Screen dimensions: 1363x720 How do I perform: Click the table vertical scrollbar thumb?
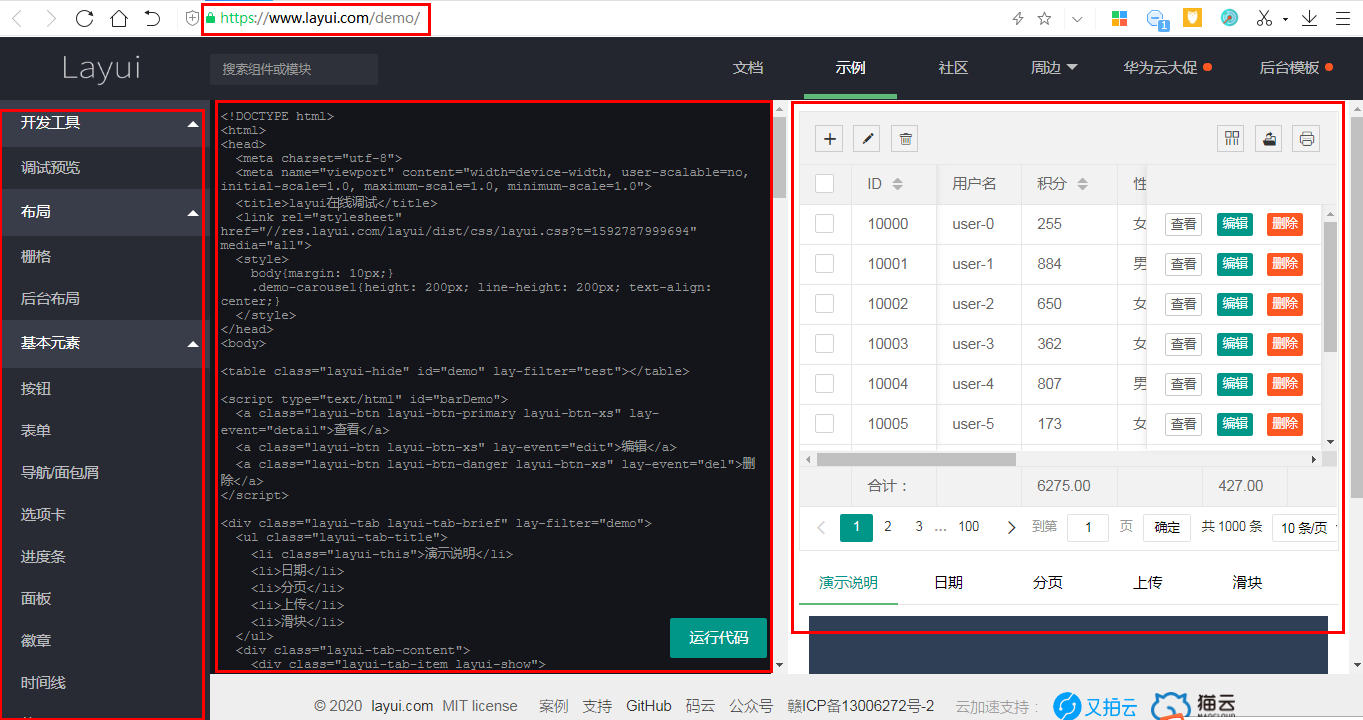point(1330,287)
